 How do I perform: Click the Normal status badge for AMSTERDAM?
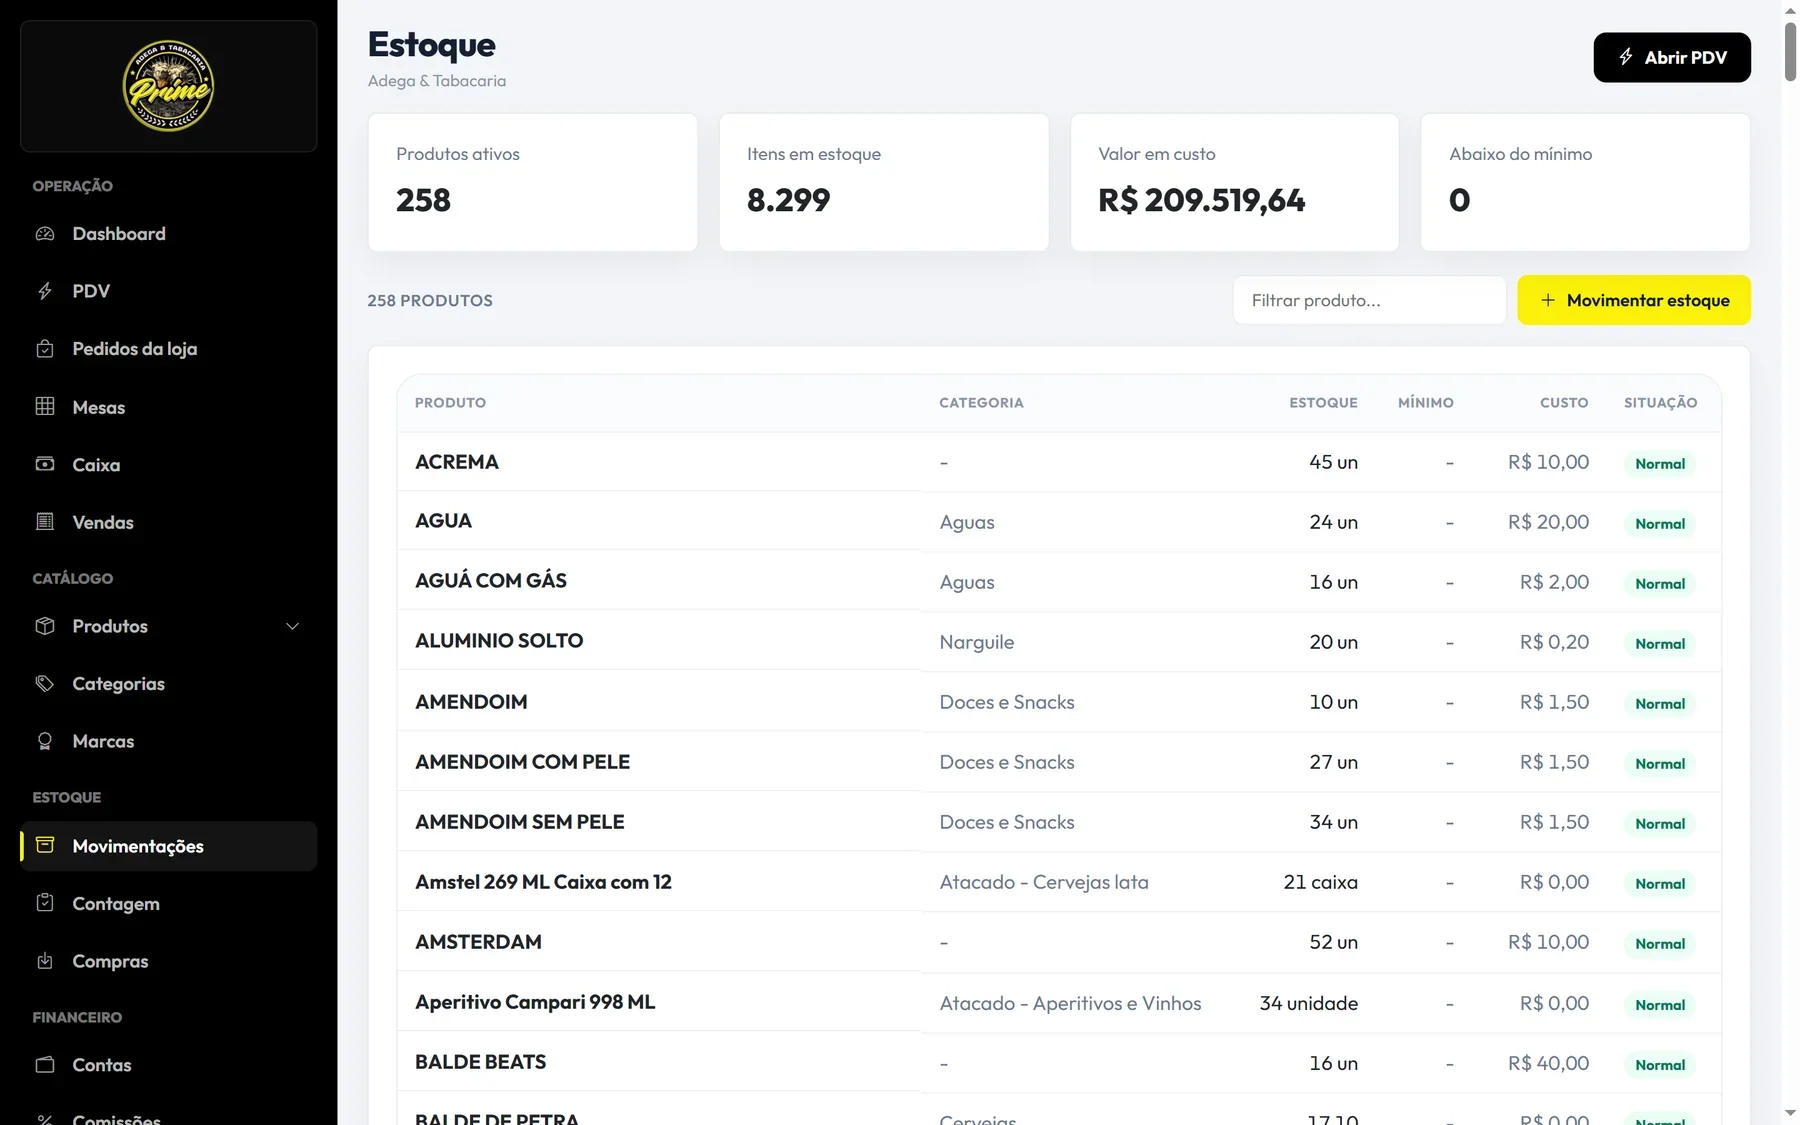[1660, 944]
